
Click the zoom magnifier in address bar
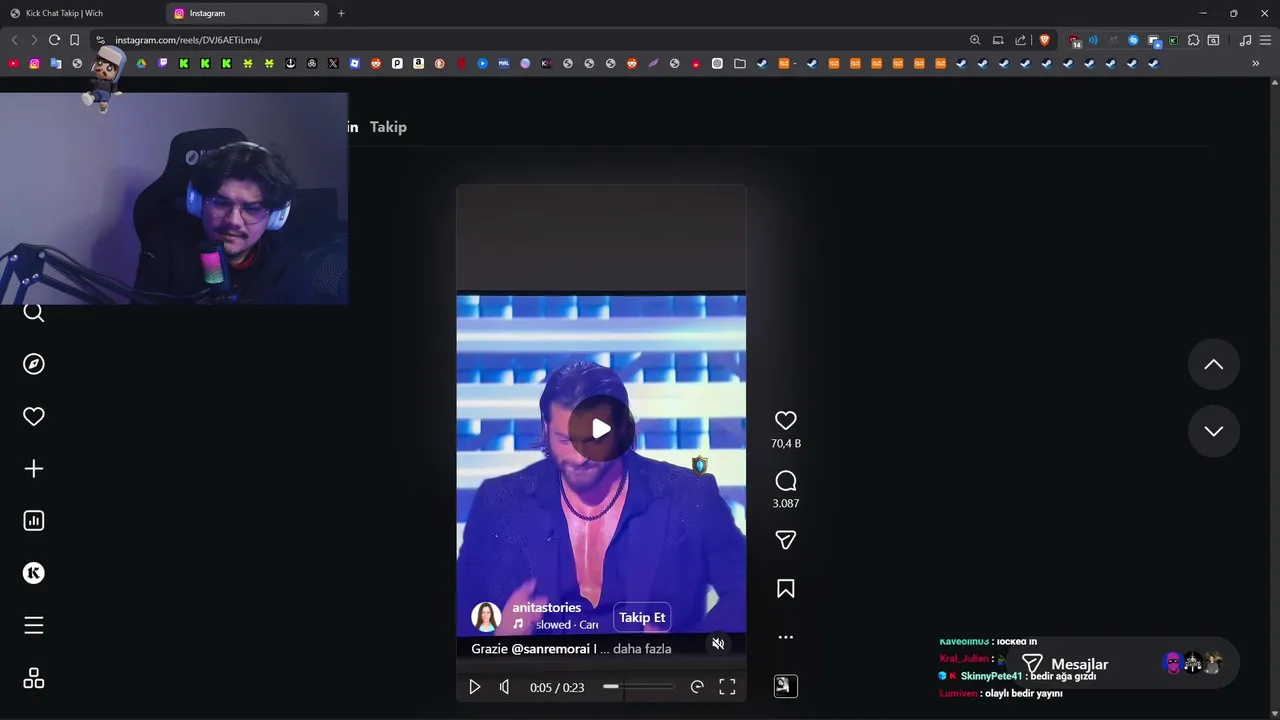tap(975, 40)
